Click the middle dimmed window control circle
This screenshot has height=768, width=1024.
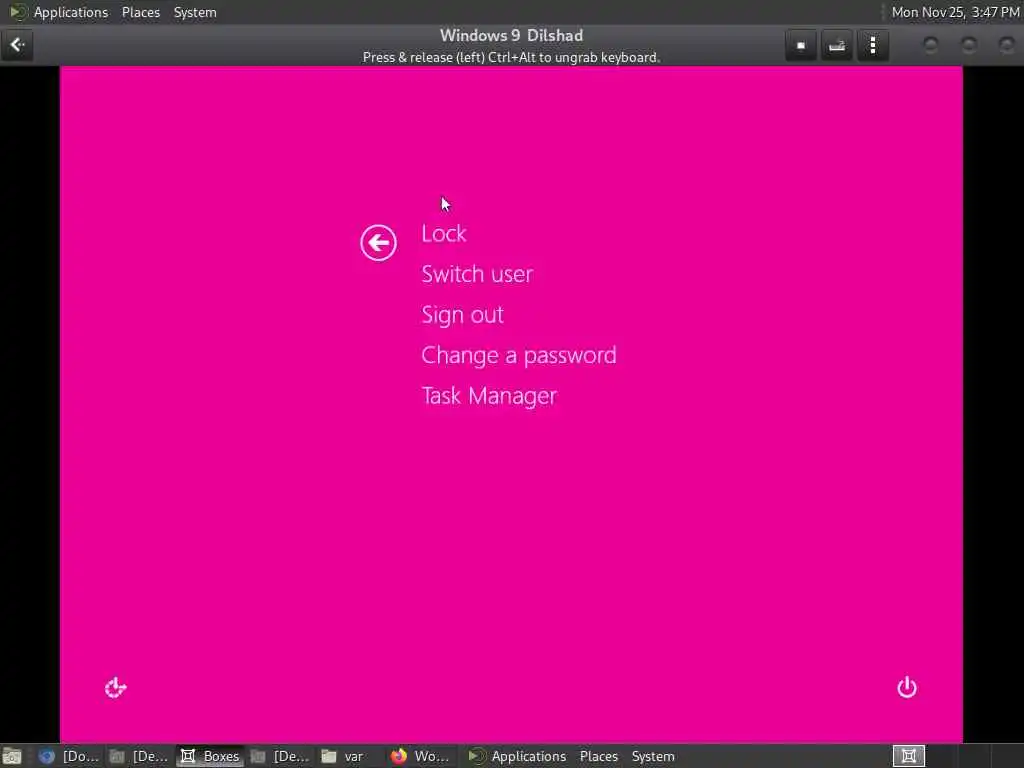[x=968, y=45]
